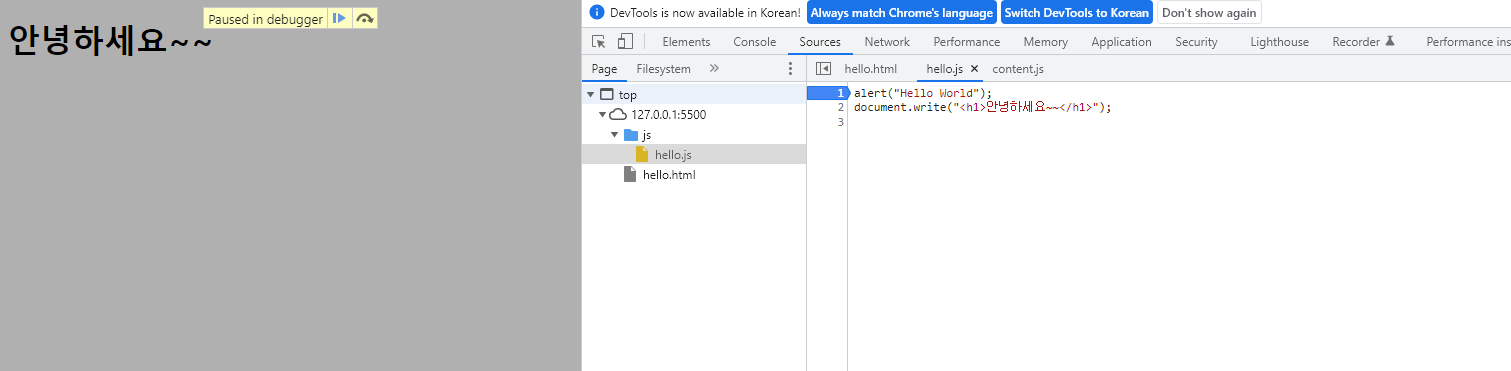Click the Paused in debugger label

266,19
